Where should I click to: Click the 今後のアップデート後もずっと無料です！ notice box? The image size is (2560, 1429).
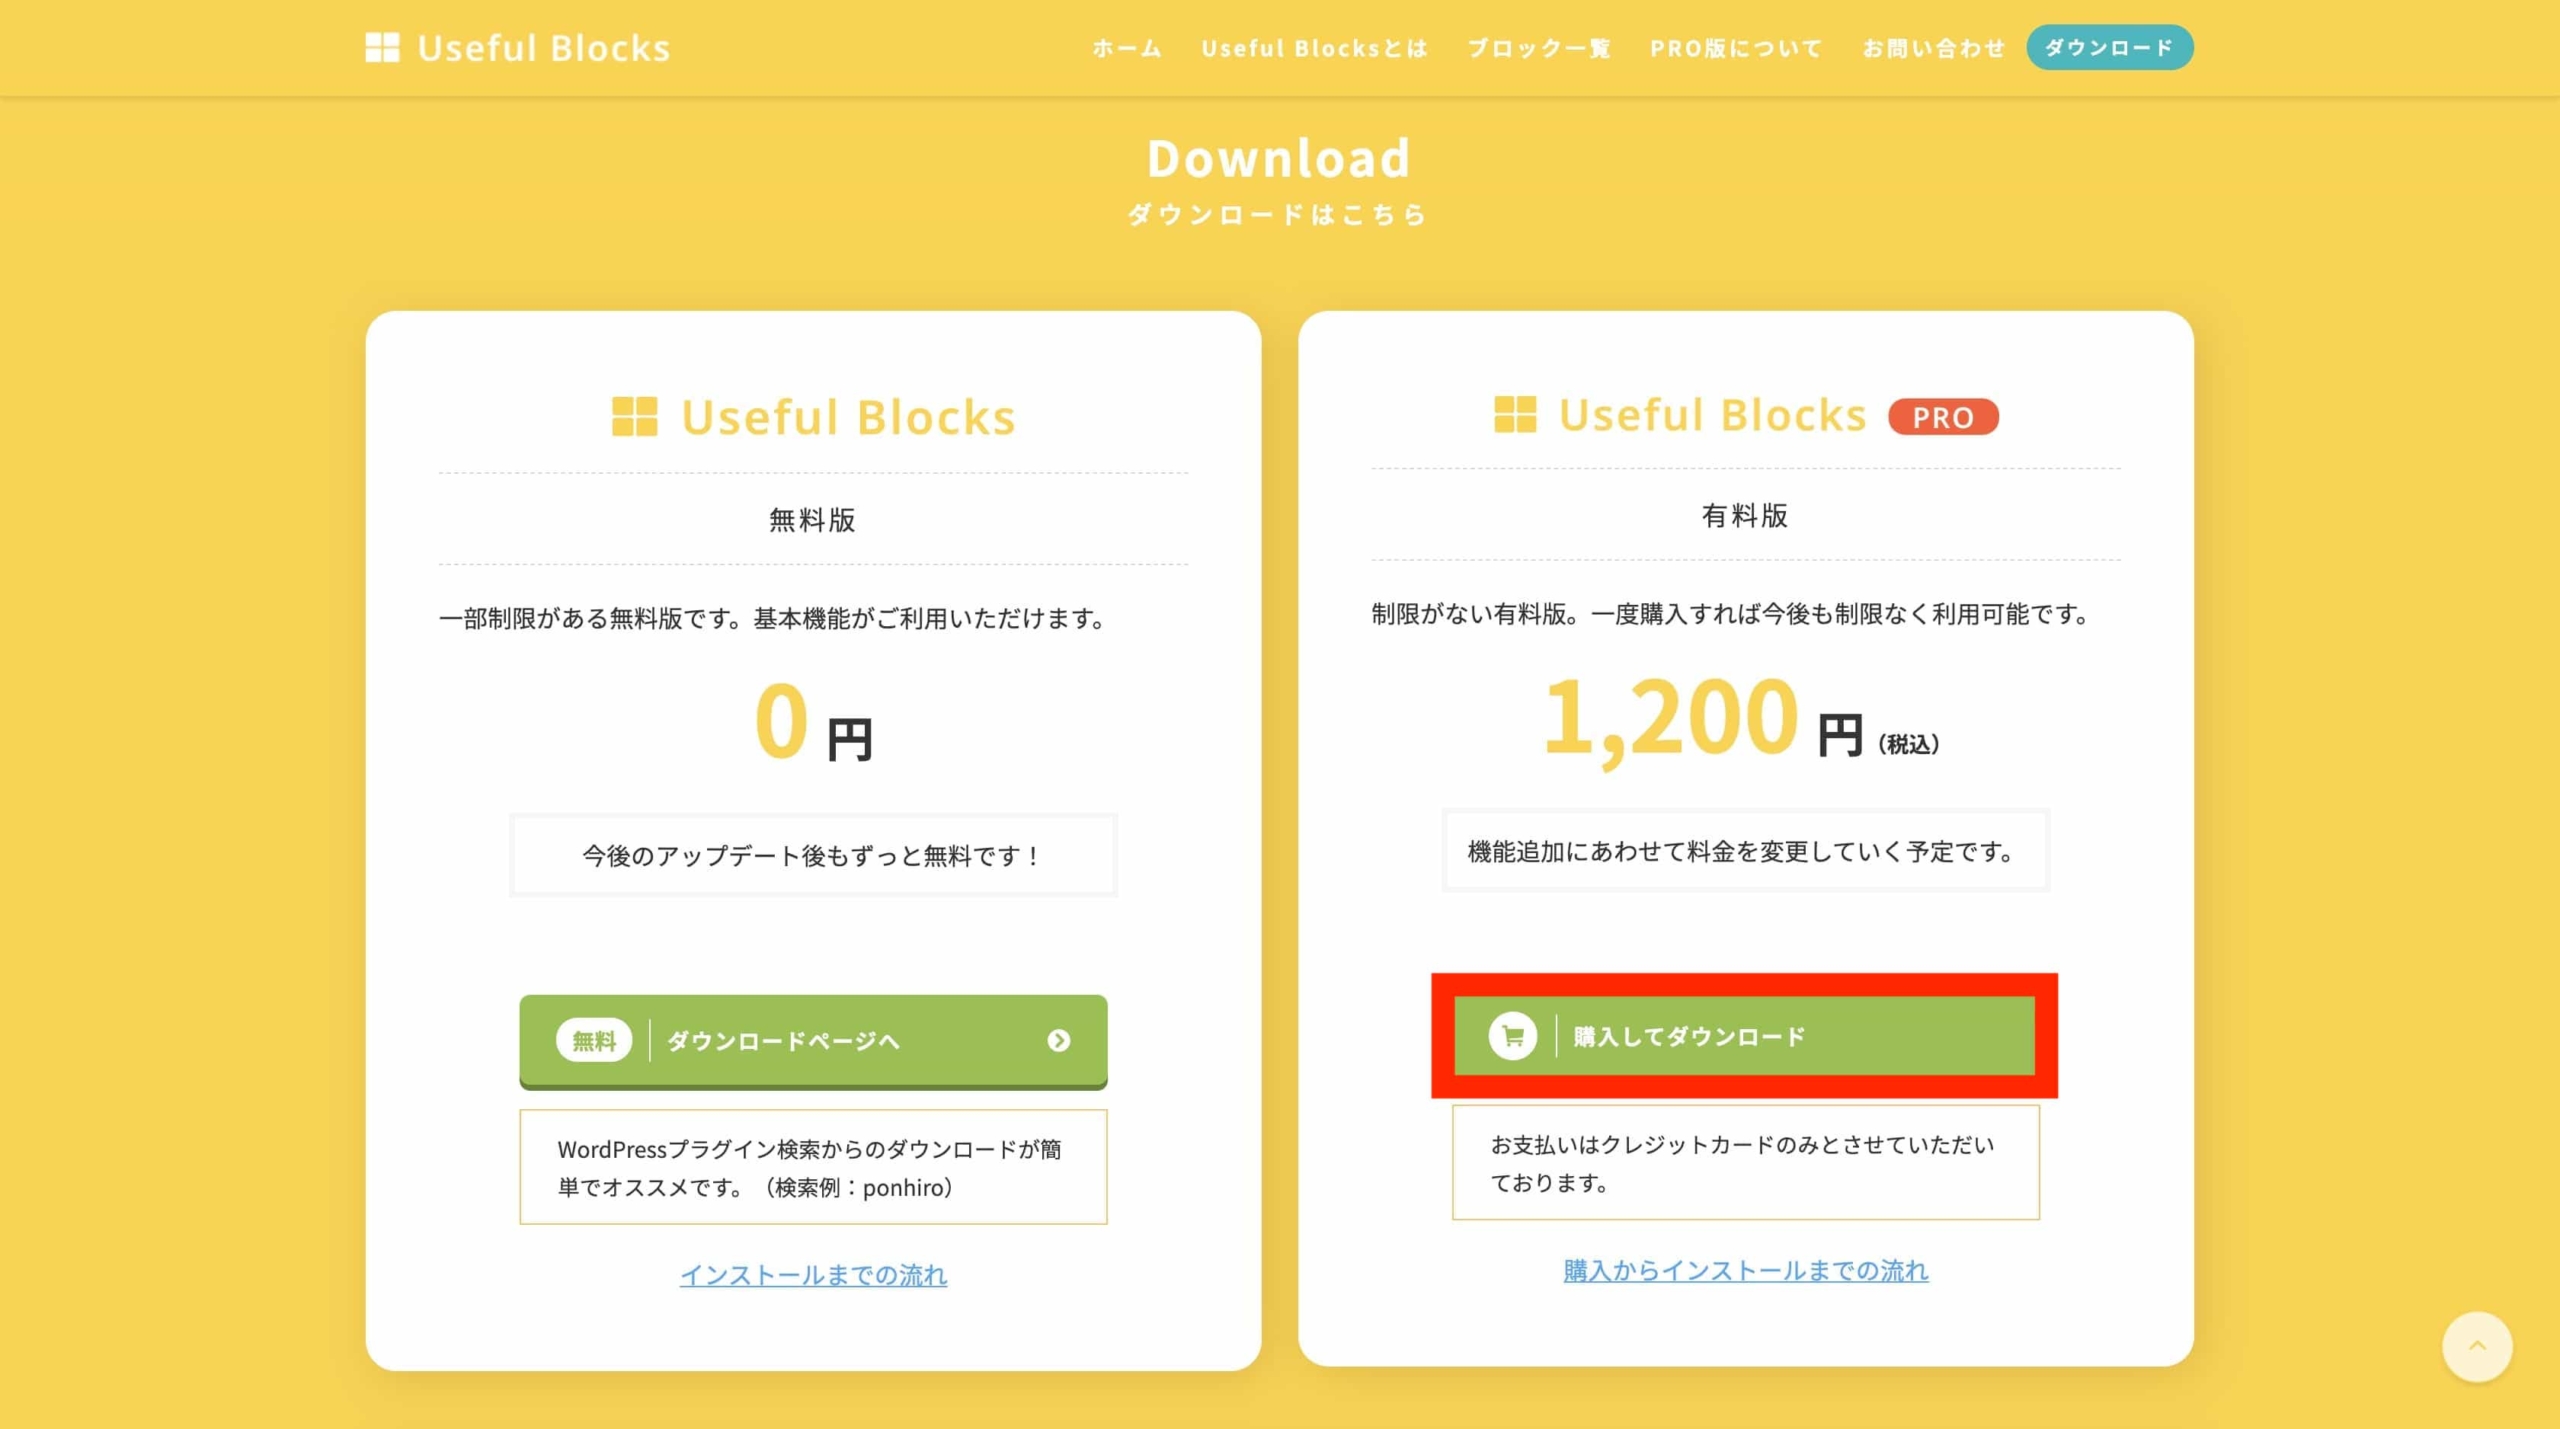point(813,856)
